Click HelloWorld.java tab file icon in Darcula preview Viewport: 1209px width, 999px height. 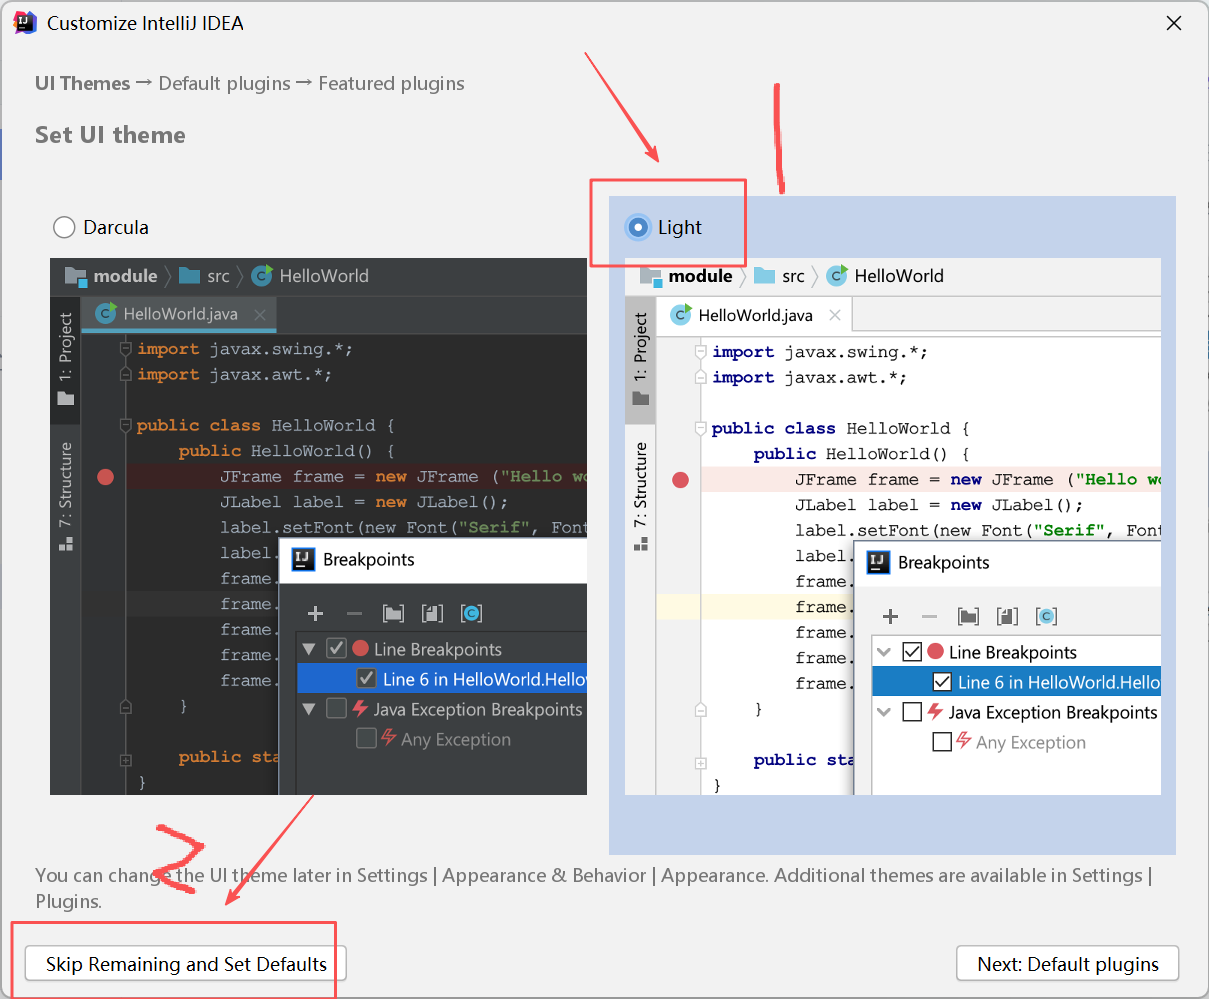point(106,314)
